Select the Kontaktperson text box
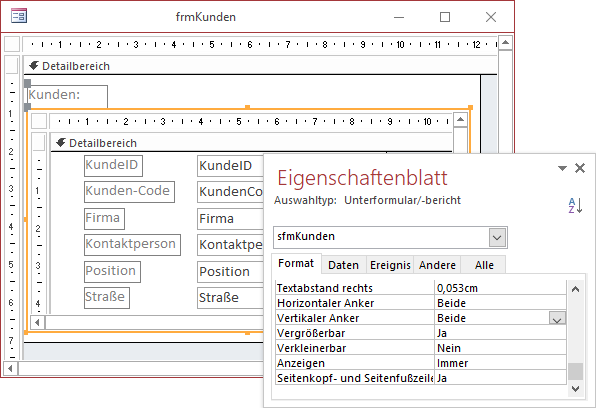The image size is (596, 408). pos(230,245)
